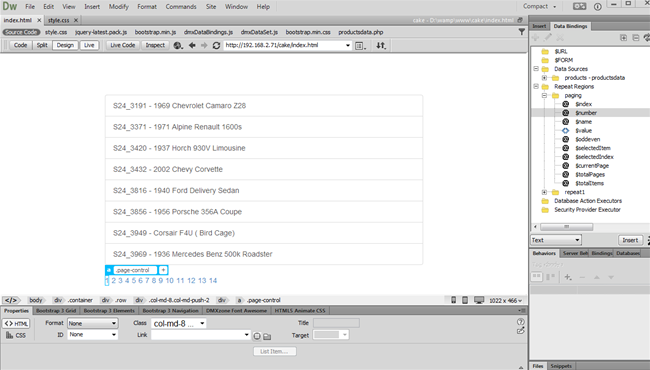Viewport: 650px width, 370px height.
Task: Click the Insert button in Data Bindings
Action: (630, 240)
